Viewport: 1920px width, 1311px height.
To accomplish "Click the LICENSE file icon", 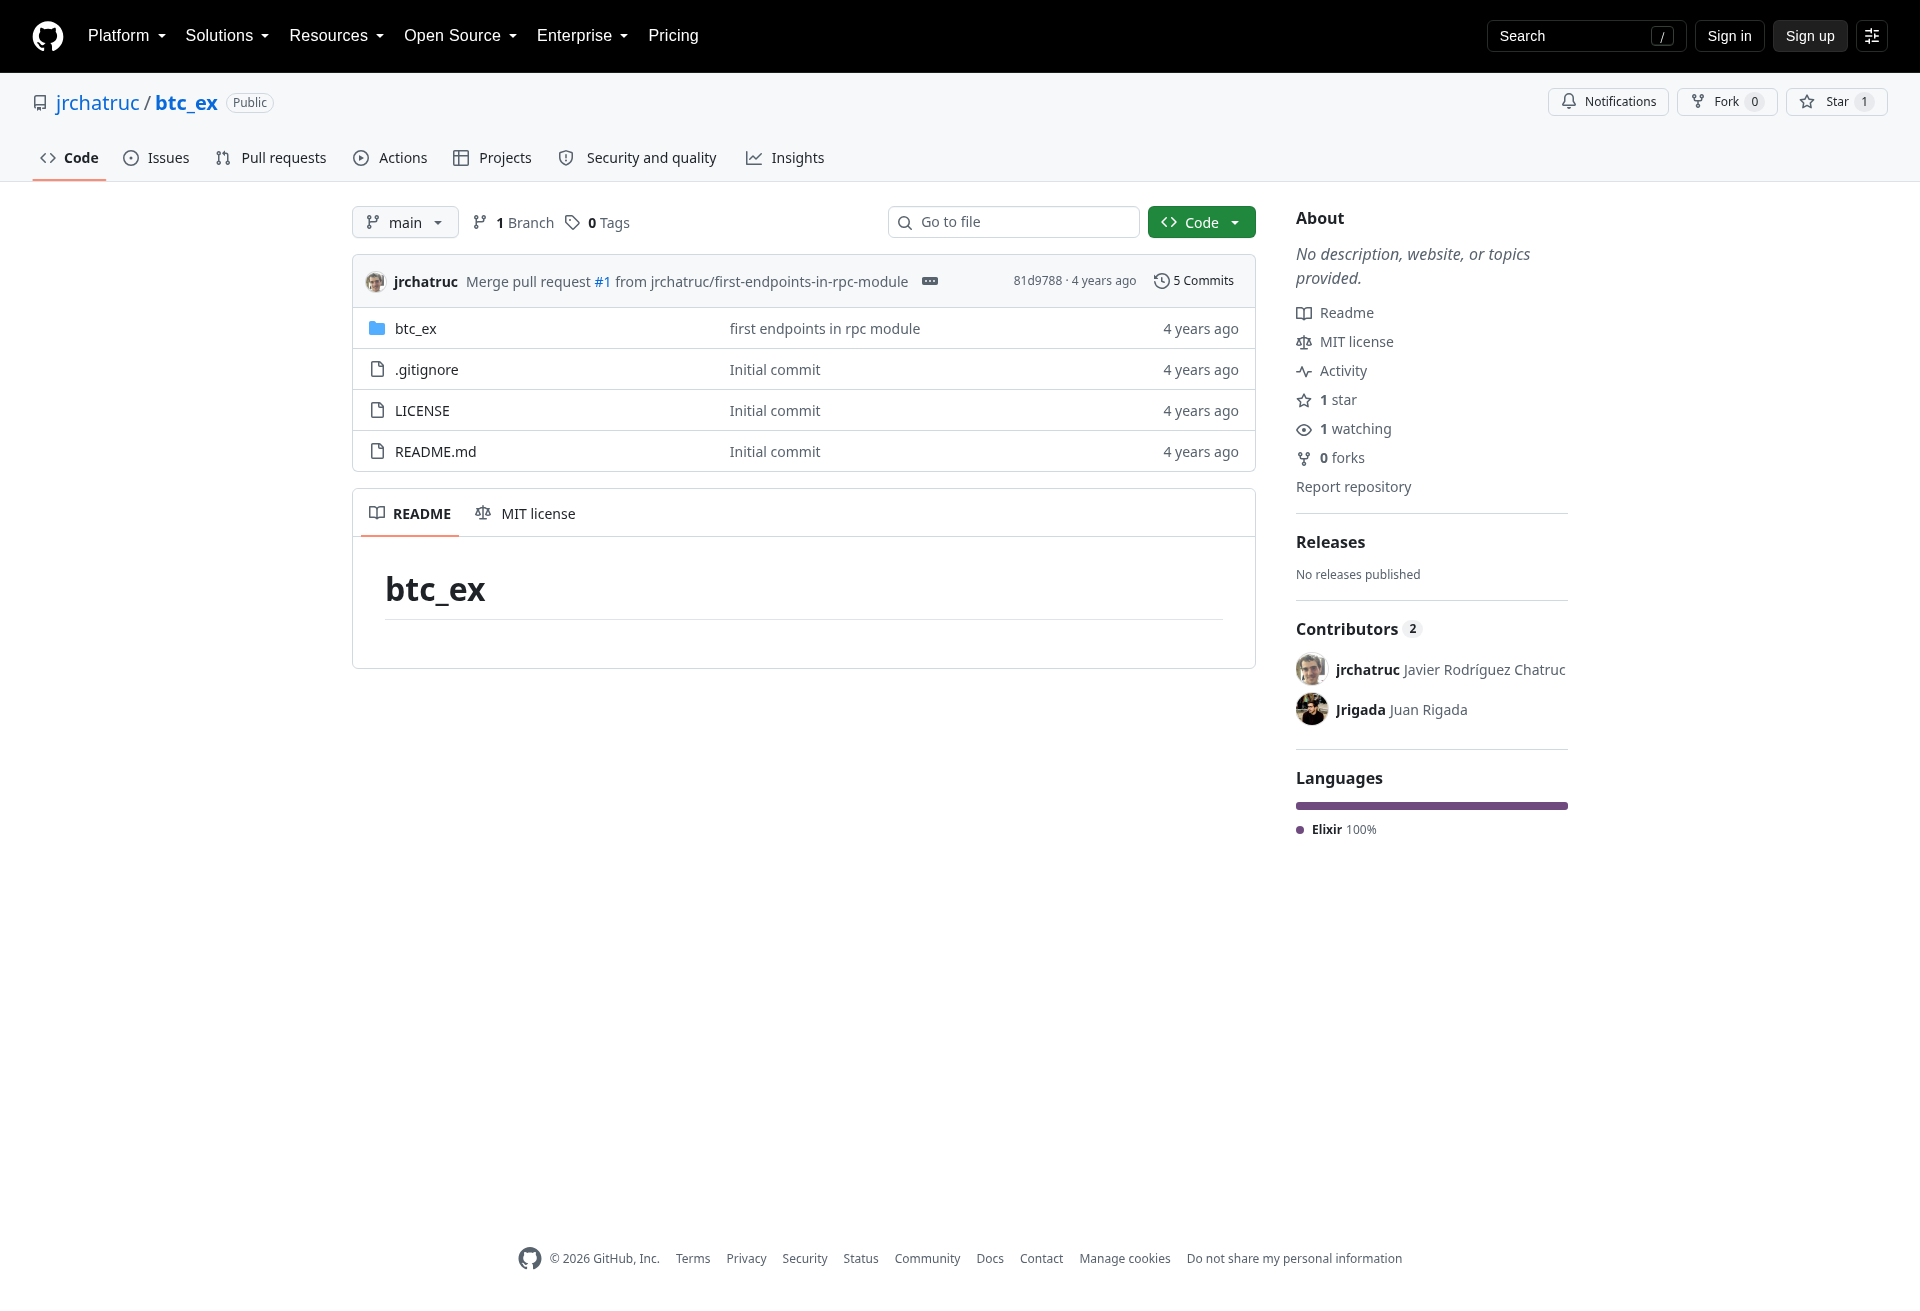I will coord(377,410).
